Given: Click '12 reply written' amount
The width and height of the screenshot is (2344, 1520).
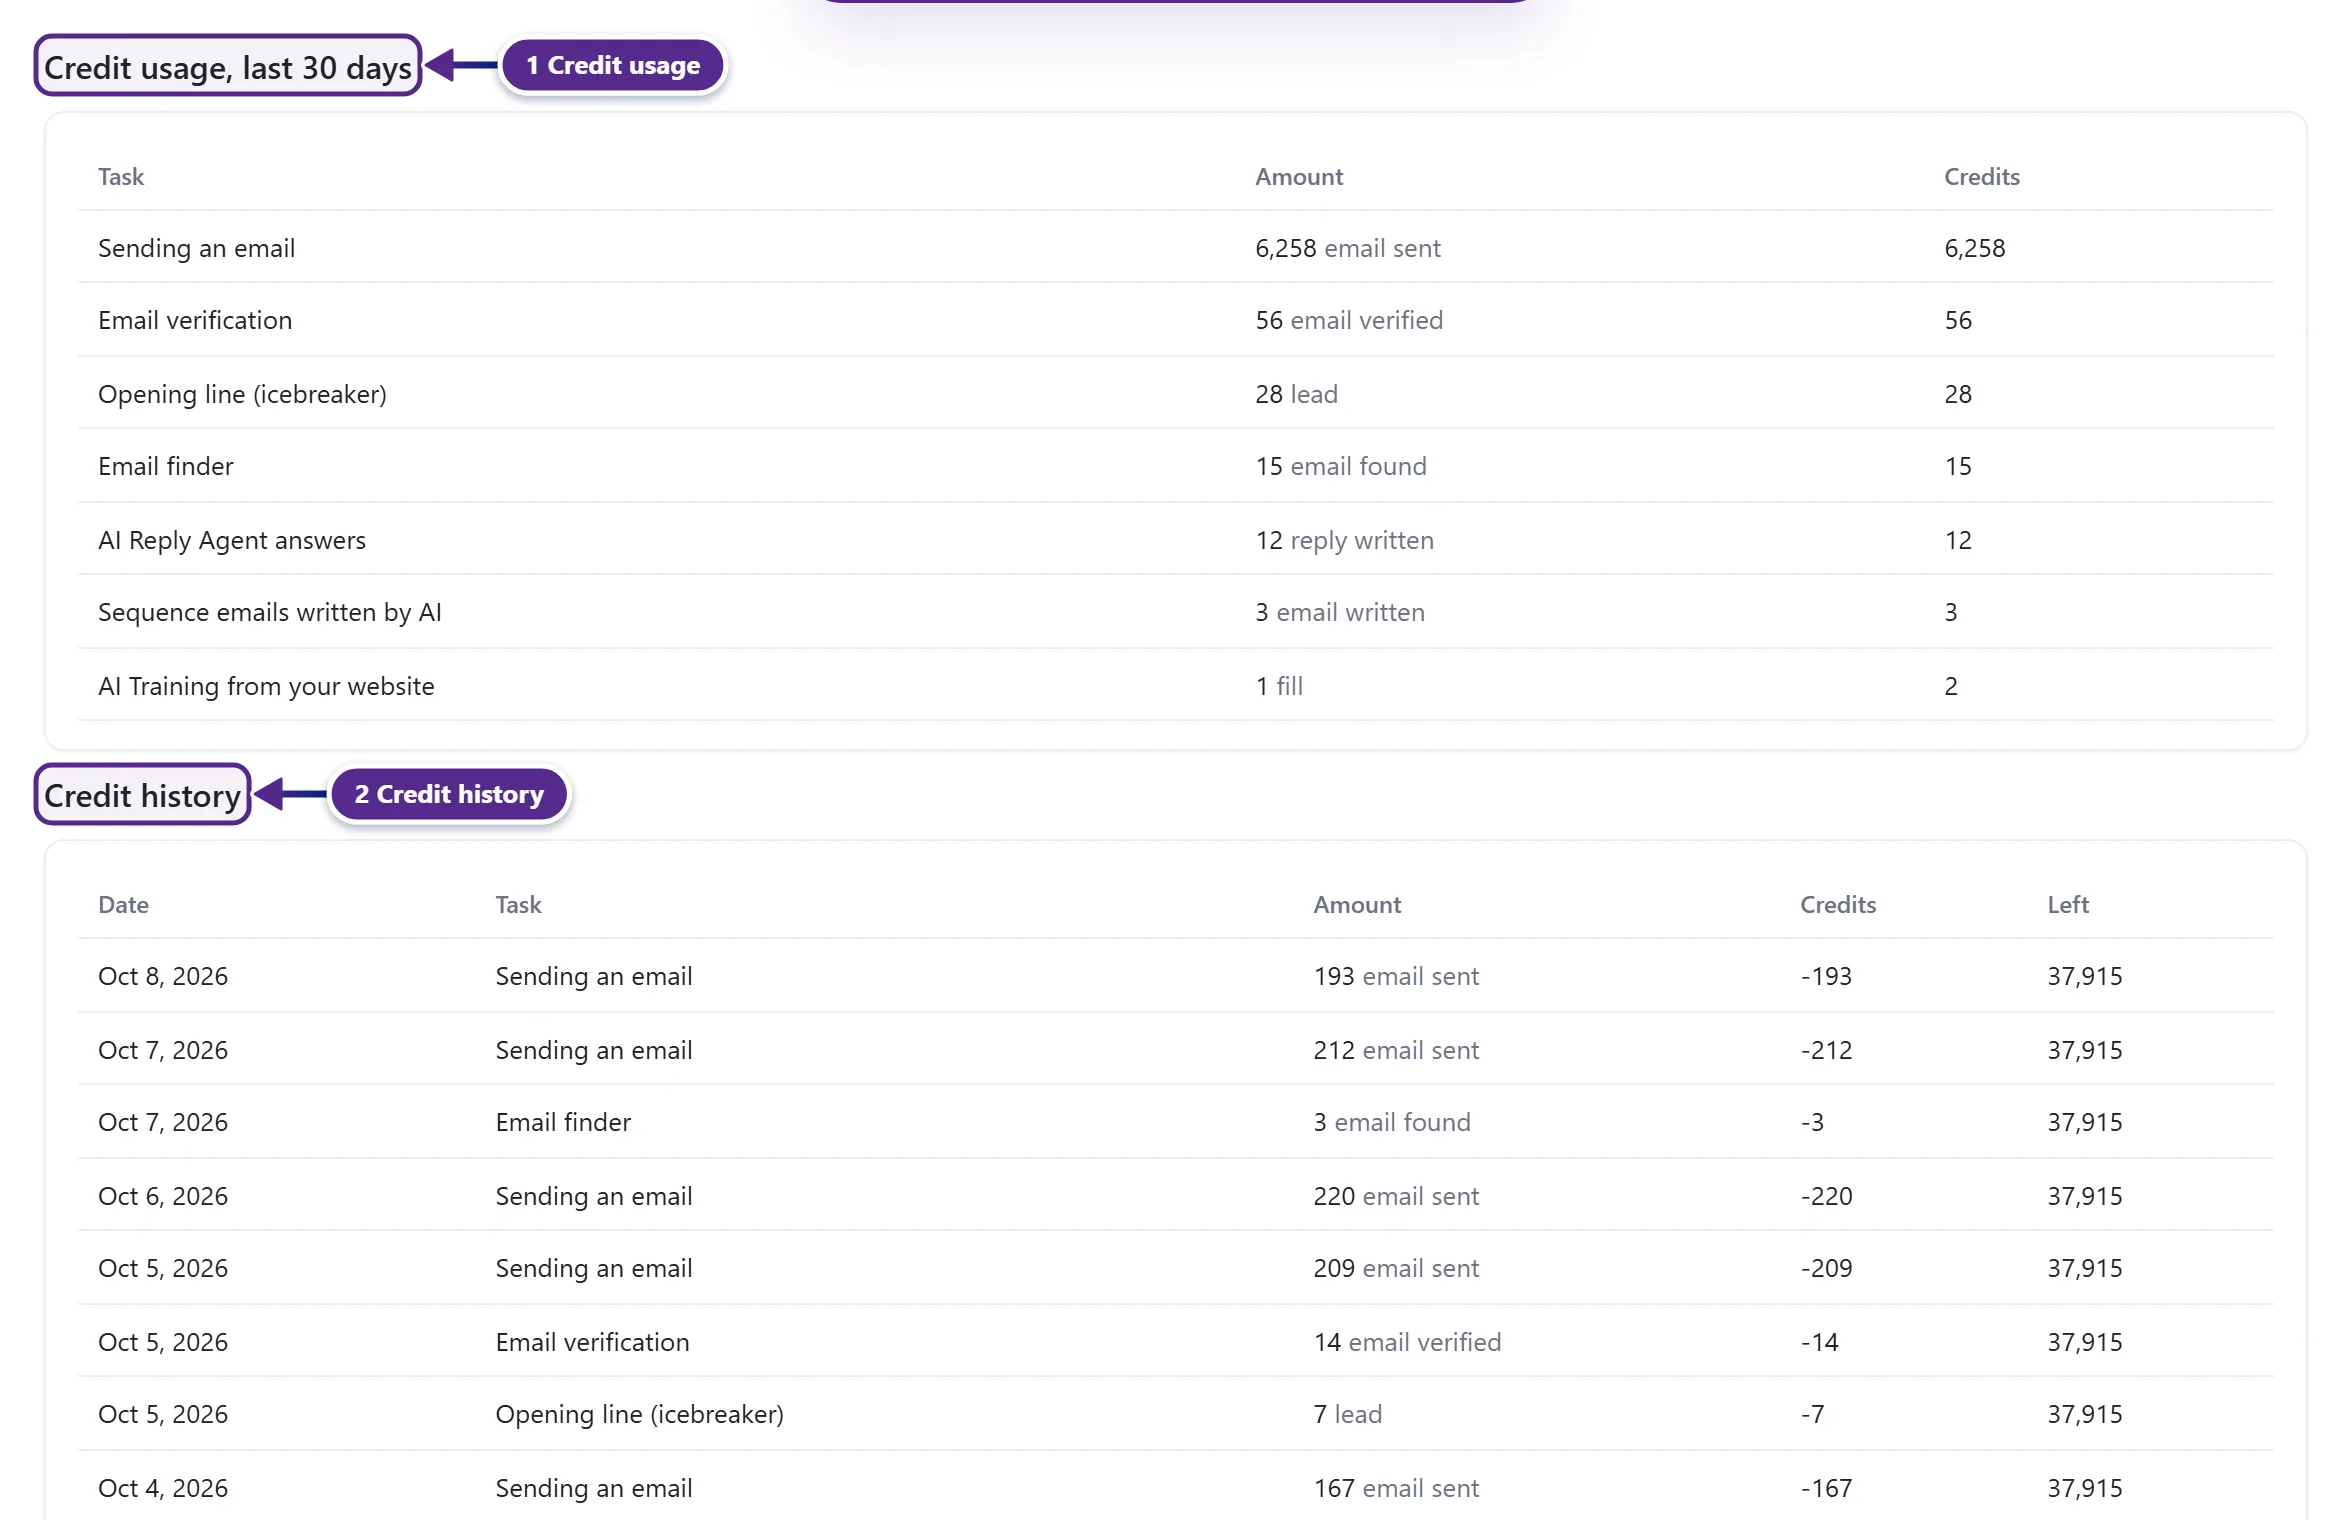Looking at the screenshot, I should coord(1344,540).
